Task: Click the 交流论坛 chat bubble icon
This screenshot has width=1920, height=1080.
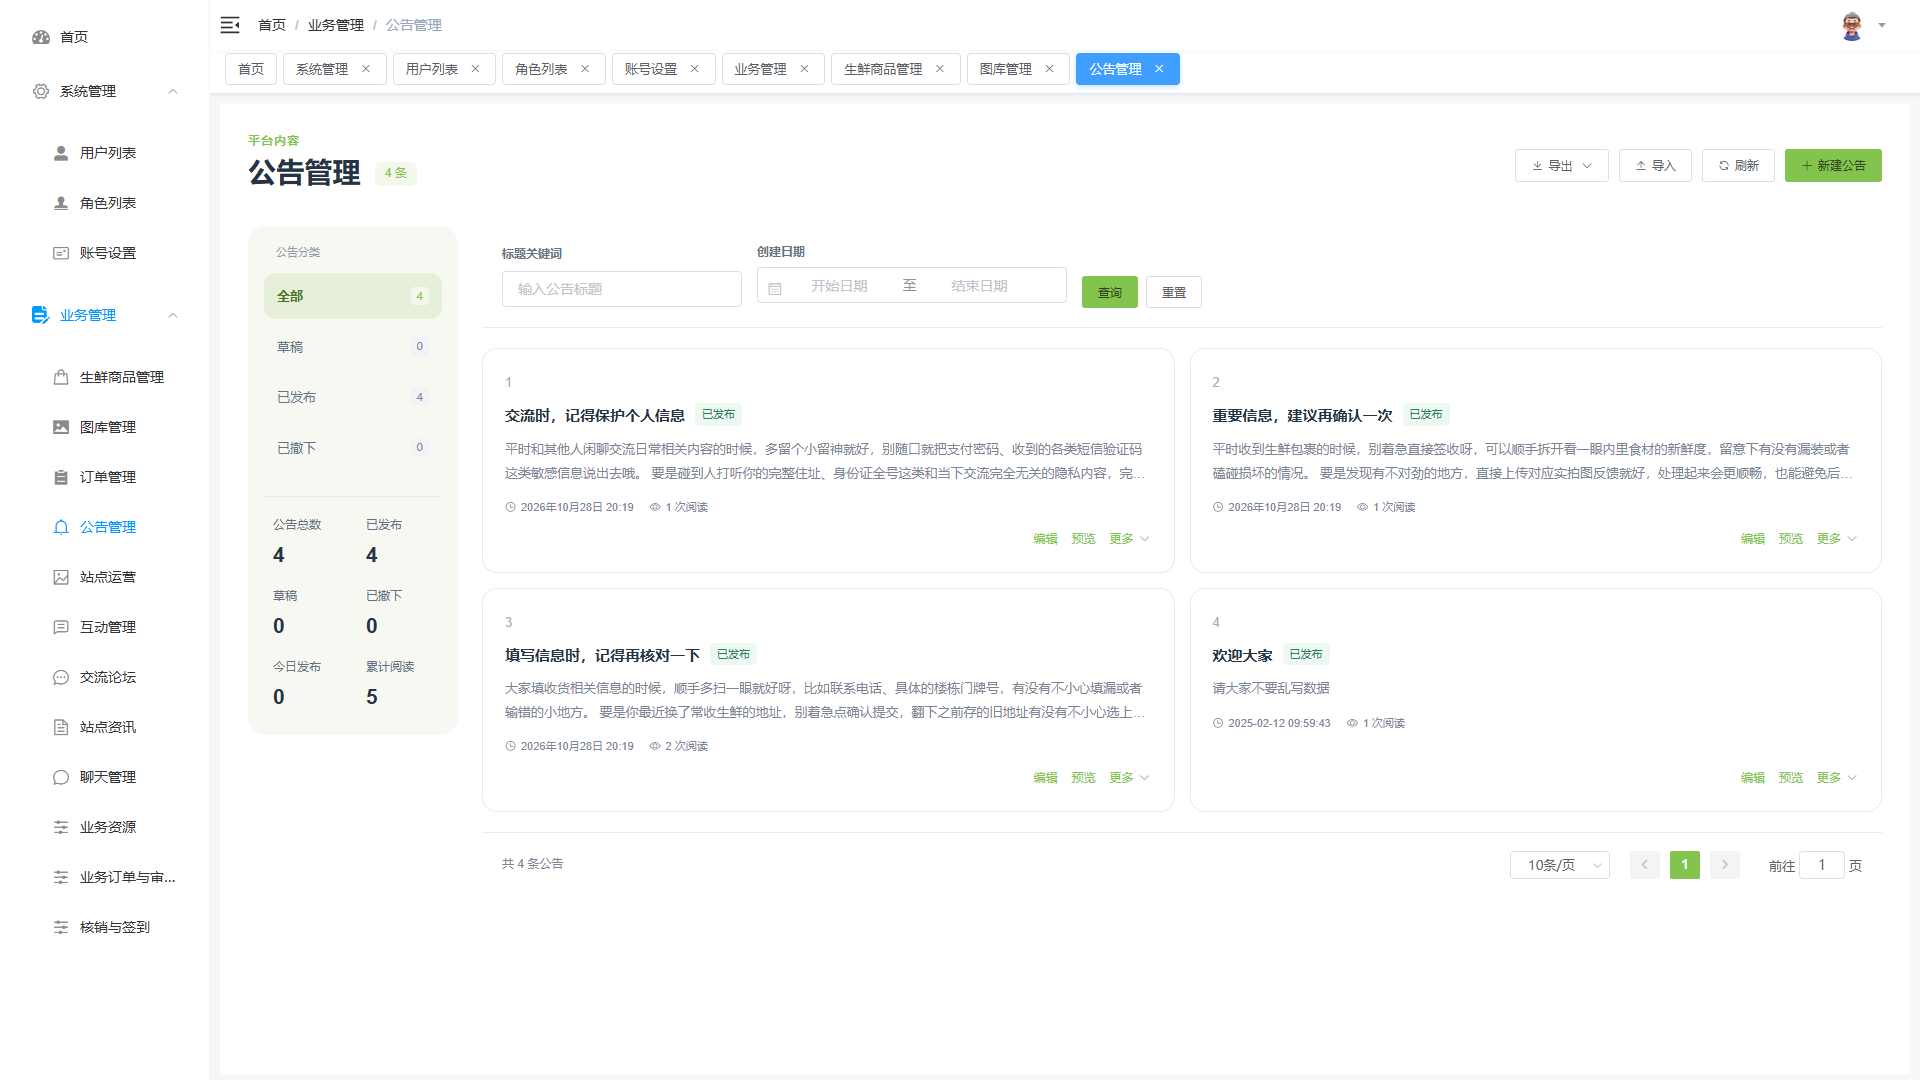Action: click(61, 677)
